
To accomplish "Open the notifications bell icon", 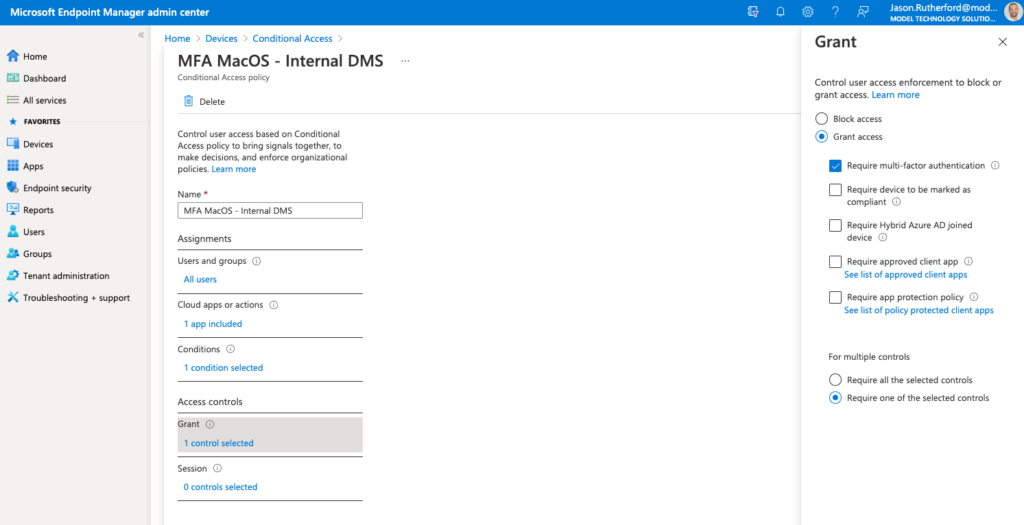I will tap(780, 12).
